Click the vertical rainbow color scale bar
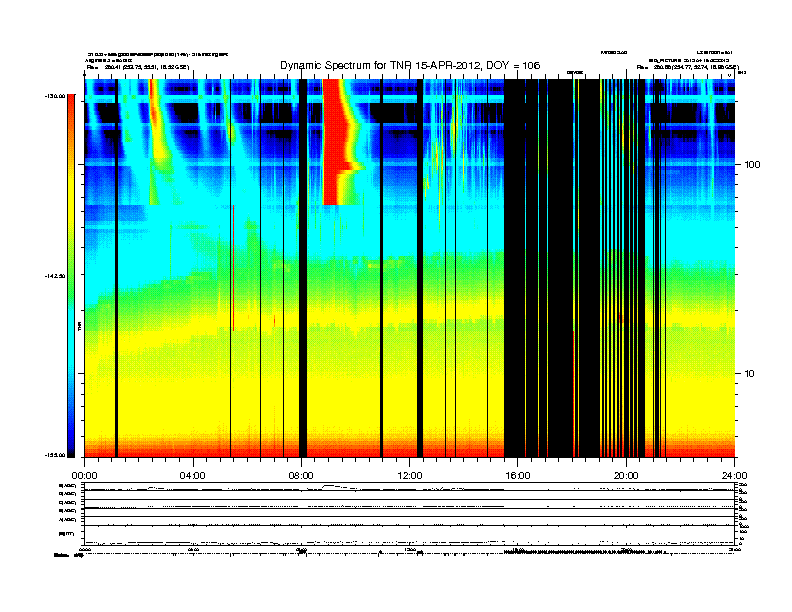The image size is (792, 612). (x=71, y=276)
